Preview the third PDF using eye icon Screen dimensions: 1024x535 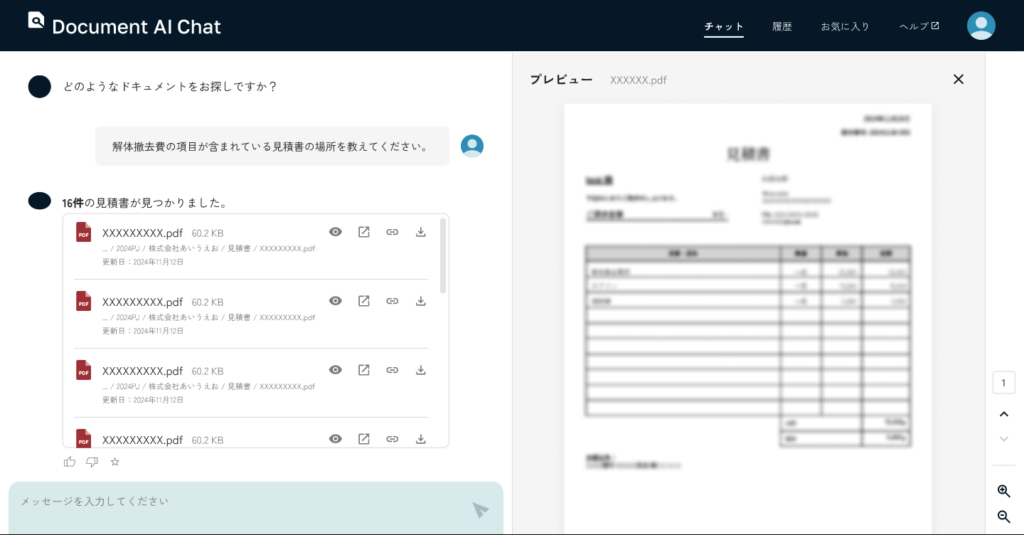tap(336, 370)
